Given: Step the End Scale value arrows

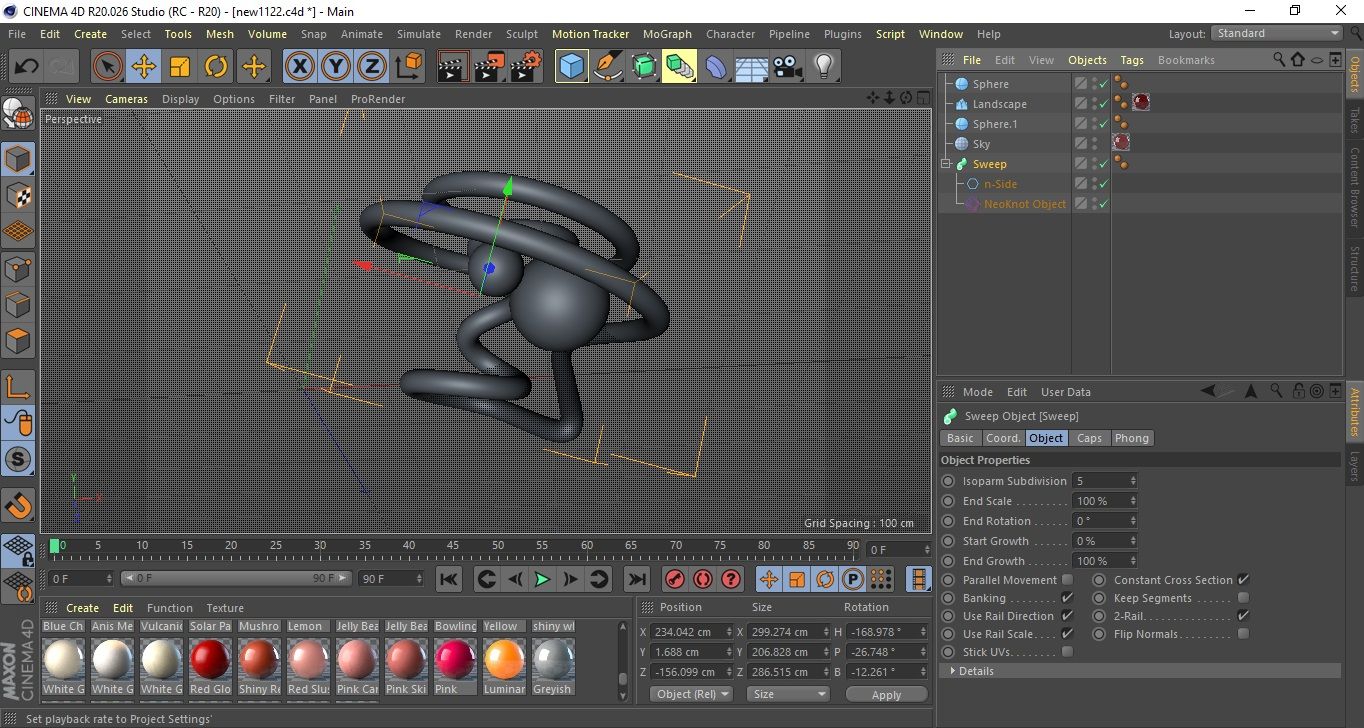Looking at the screenshot, I should [x=1132, y=501].
